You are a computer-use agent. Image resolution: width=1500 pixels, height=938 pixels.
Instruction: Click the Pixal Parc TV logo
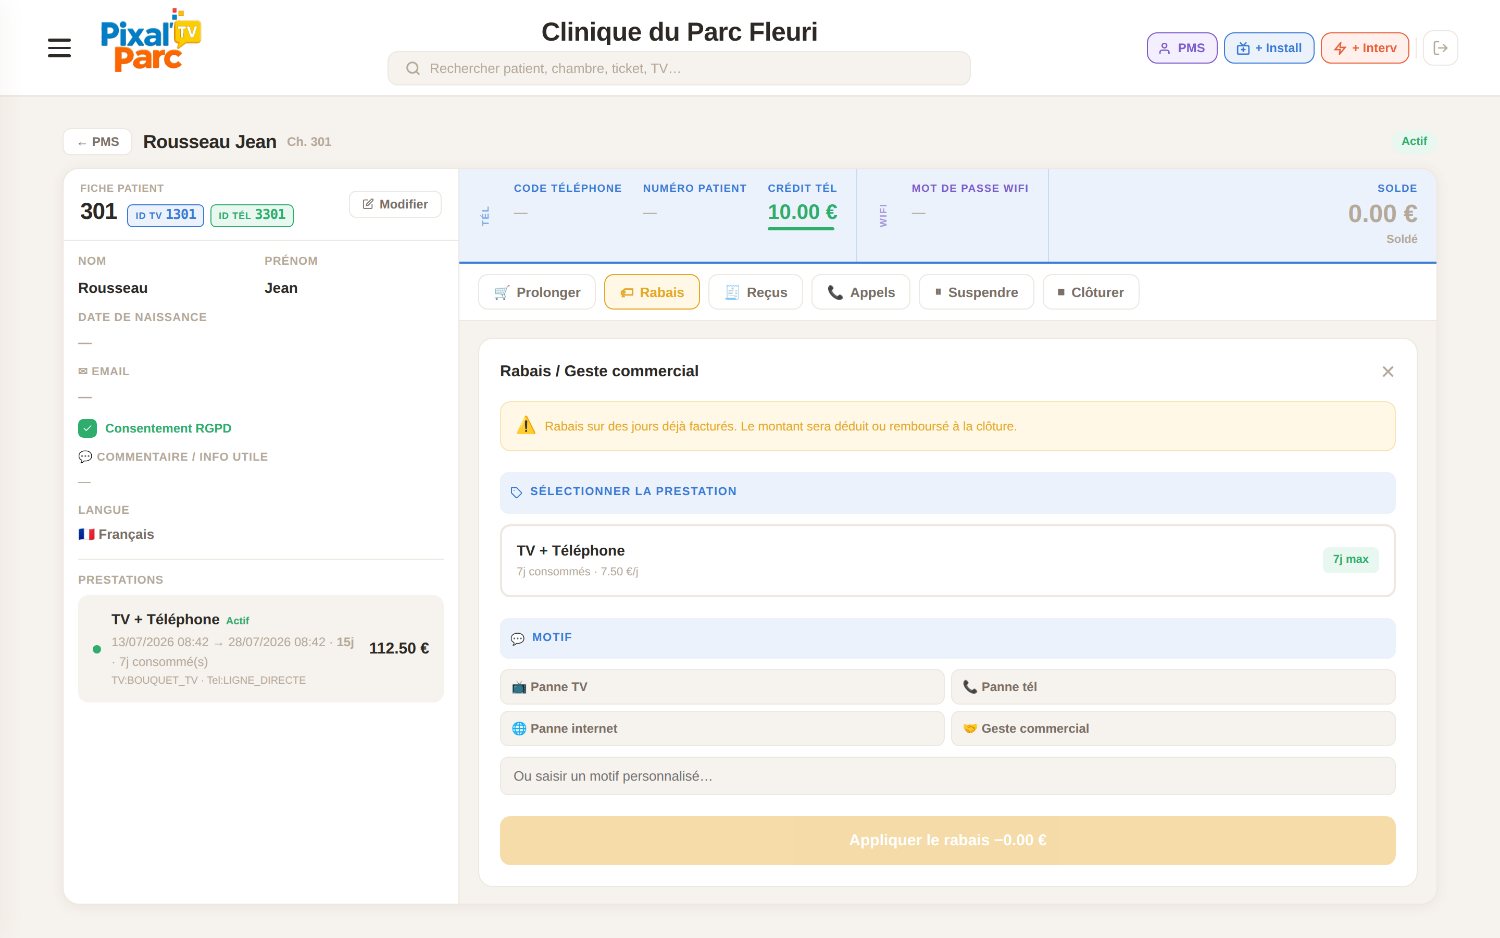point(150,41)
